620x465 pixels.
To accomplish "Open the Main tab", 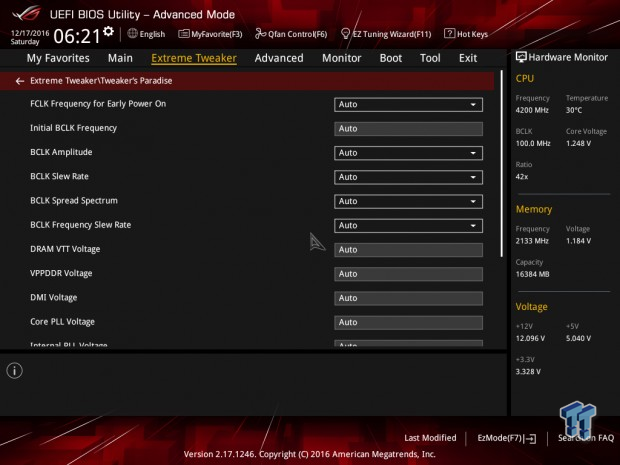I will (120, 58).
